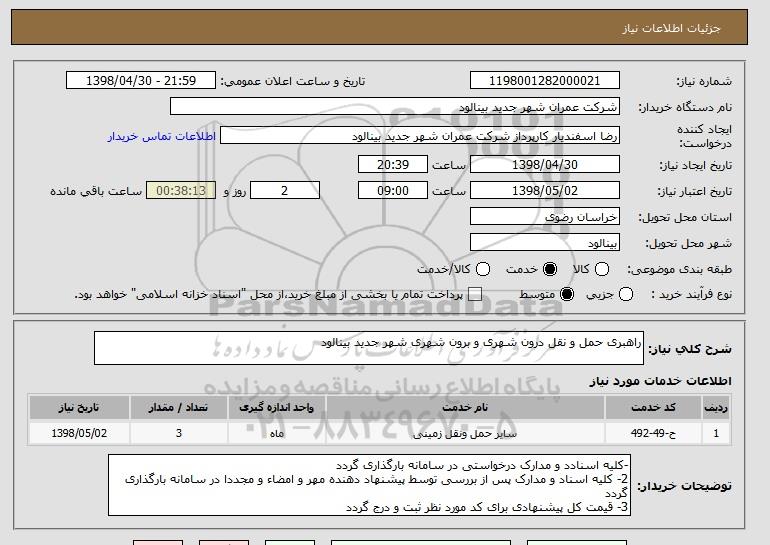This screenshot has height=545, width=770.
Task: Click the service name سایر حمل ونقل زمینی
Action: point(465,434)
